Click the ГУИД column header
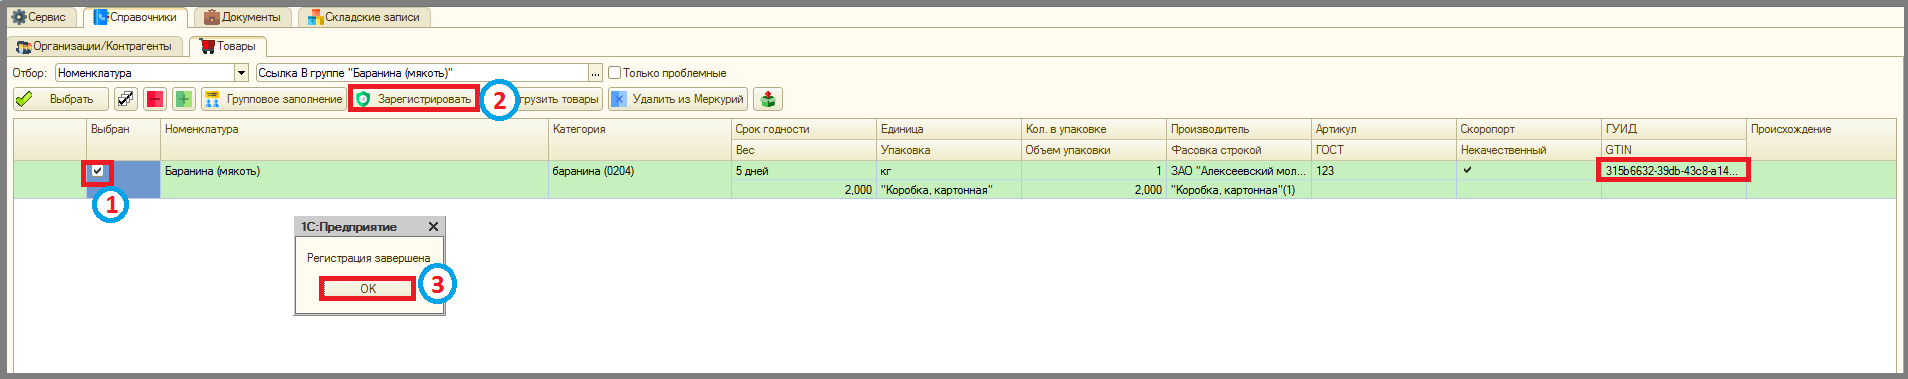Screen dimensions: 1908x379 click(x=1673, y=129)
